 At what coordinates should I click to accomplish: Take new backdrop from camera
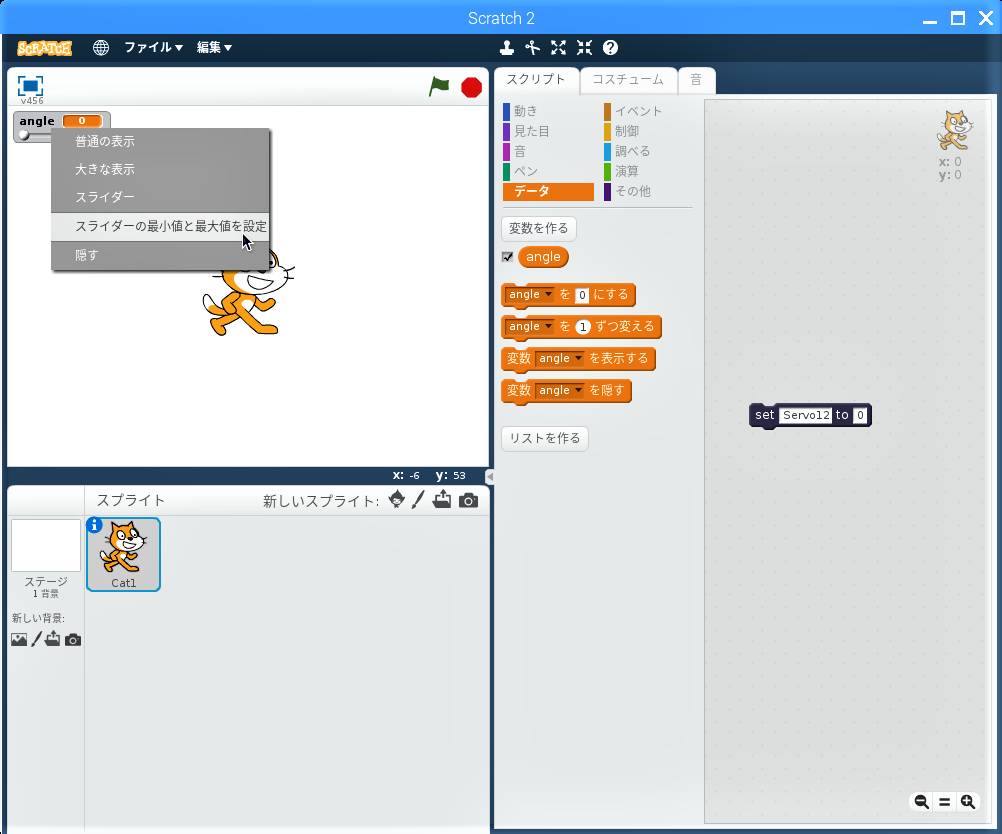[73, 640]
